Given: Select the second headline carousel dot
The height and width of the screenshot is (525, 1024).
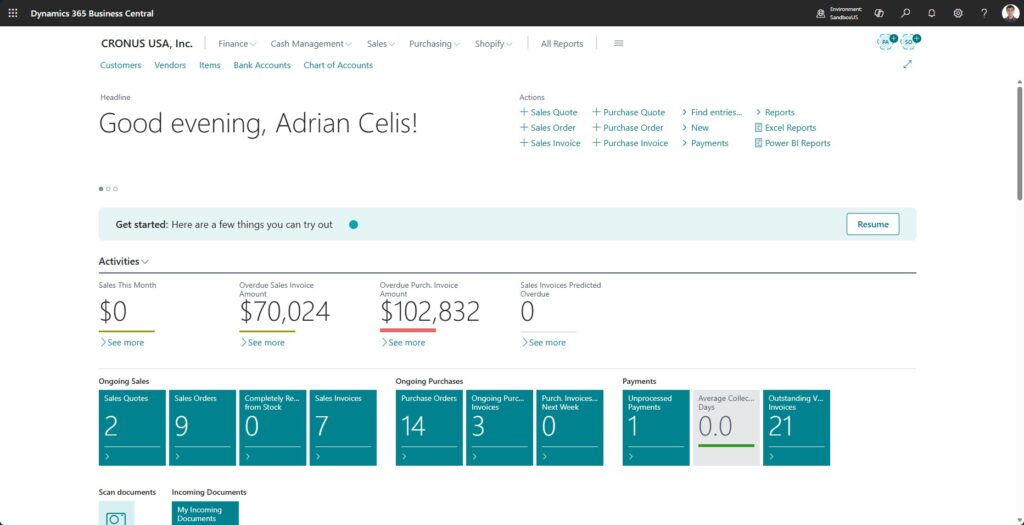Looking at the screenshot, I should [108, 188].
